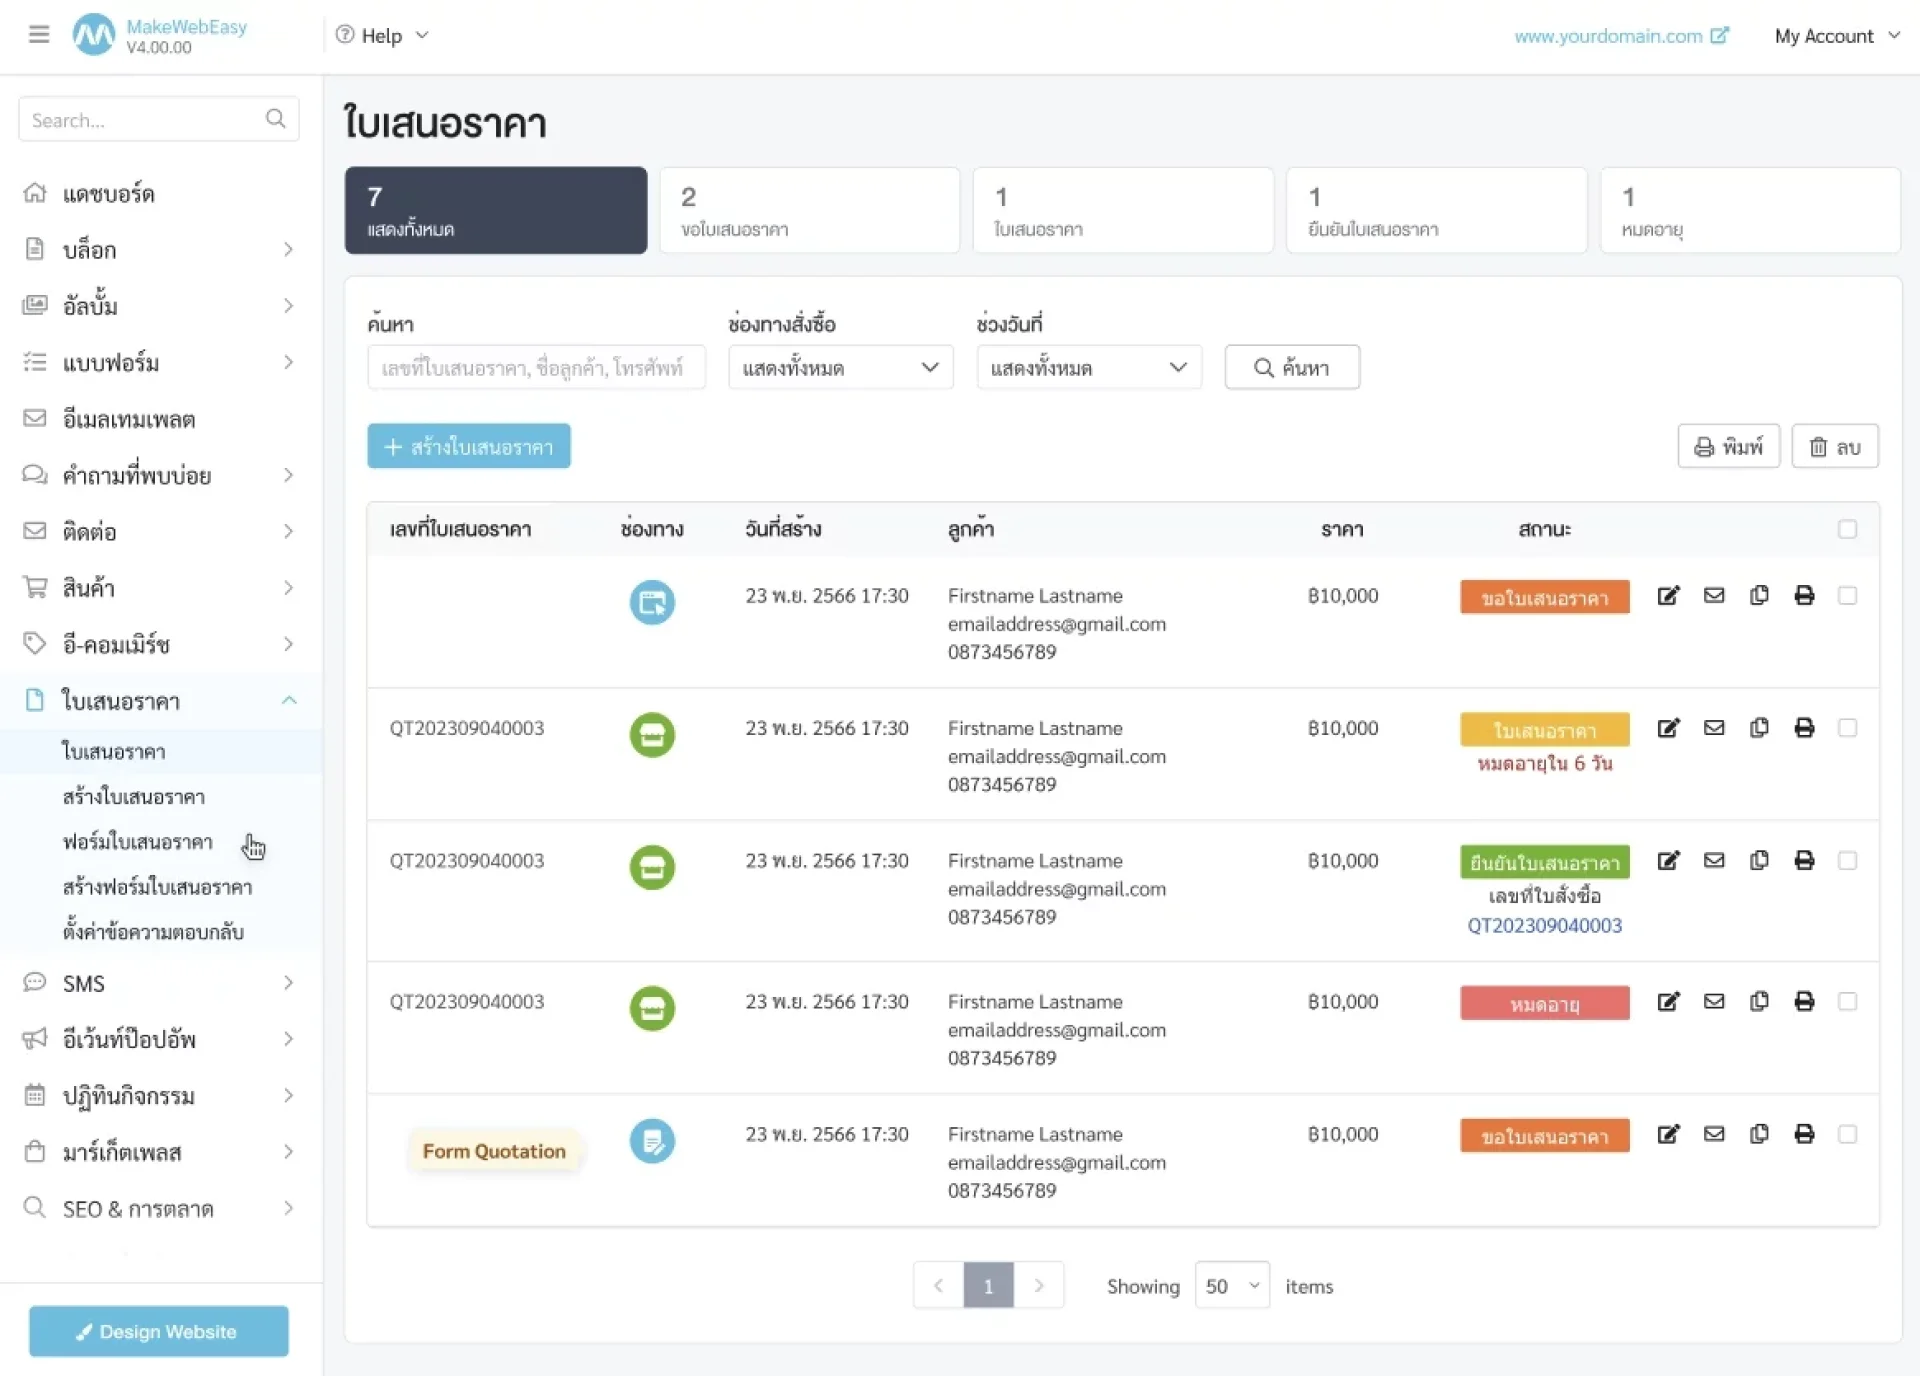The image size is (1920, 1376).
Task: Open the ช่องทางสั่งซื้อ dropdown filter
Action: [840, 367]
